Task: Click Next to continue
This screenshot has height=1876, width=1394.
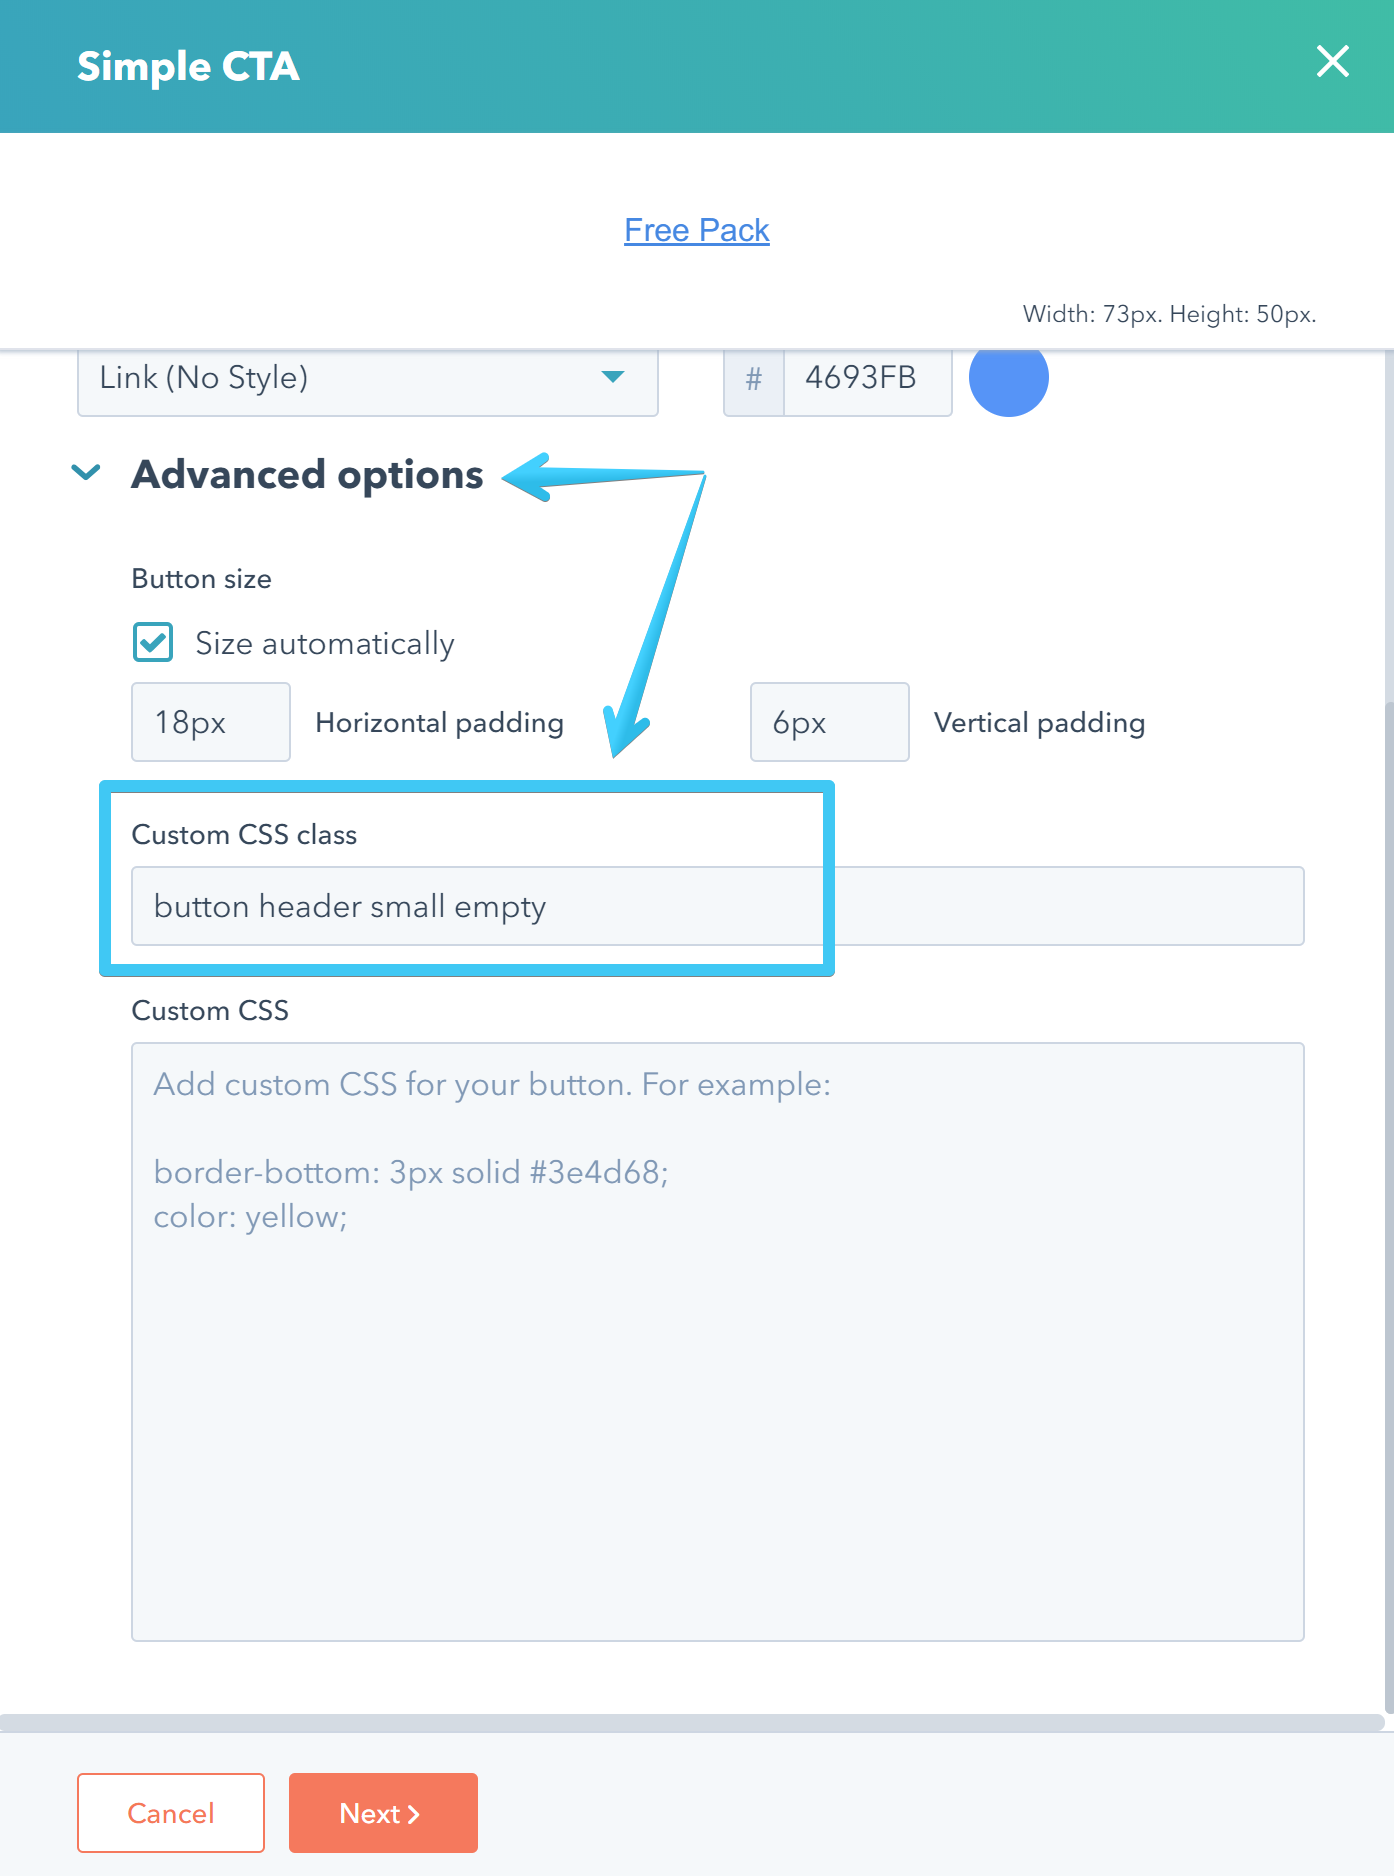Action: [382, 1812]
